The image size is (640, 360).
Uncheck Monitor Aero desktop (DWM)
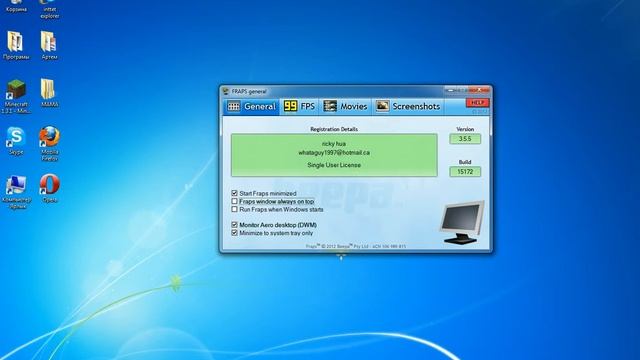234,225
